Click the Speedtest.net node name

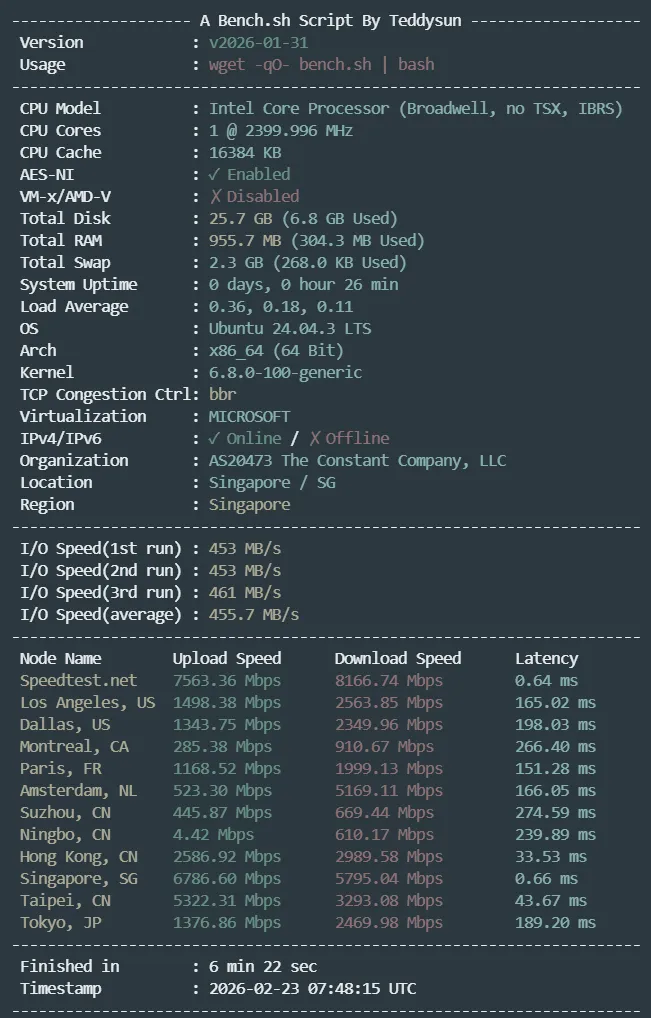pos(78,680)
